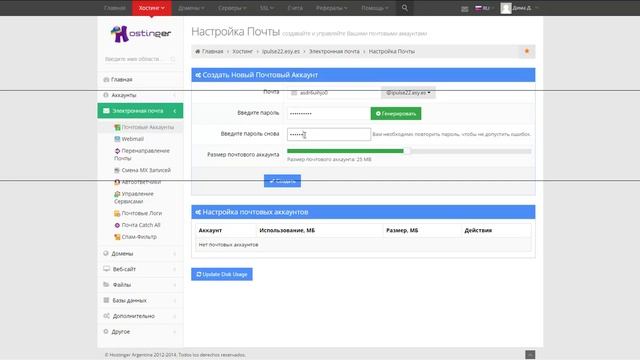This screenshot has width=640, height=360.
Task: Open the Помощь top menu
Action: click(374, 8)
